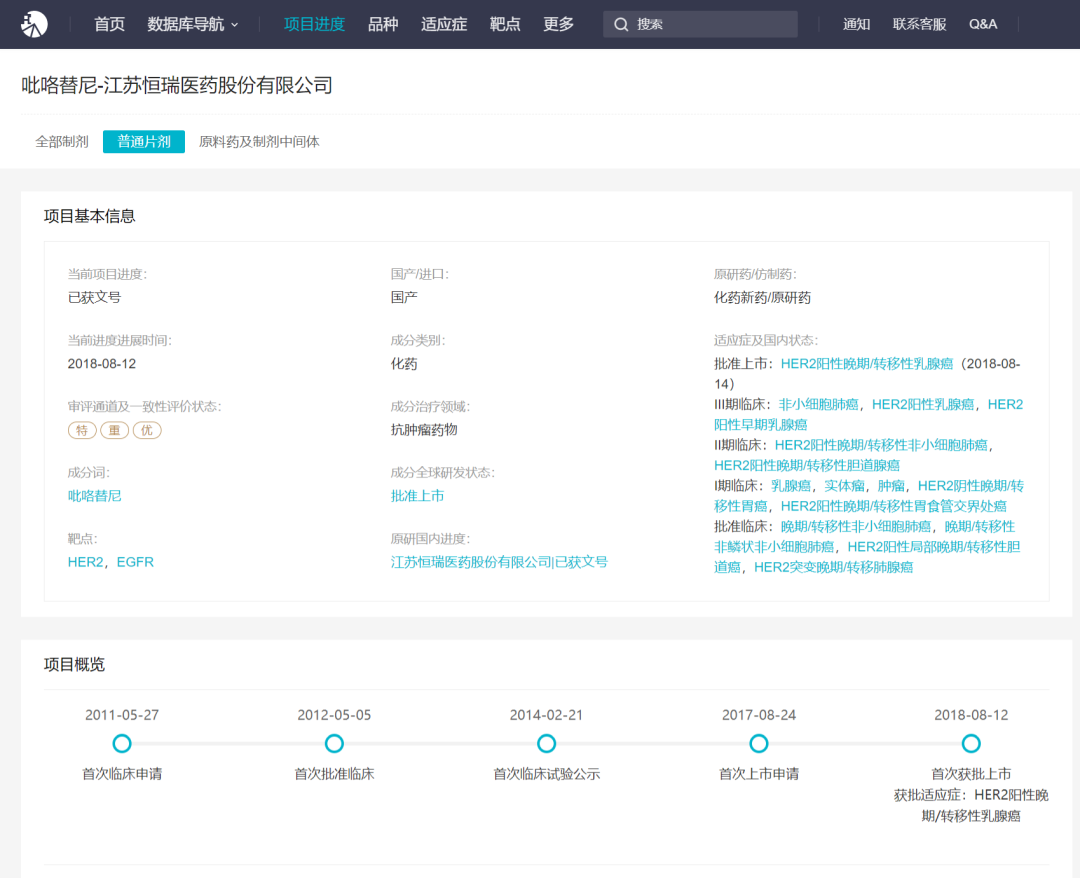Open the 乳腺癌 phase I link
This screenshot has width=1080, height=878.
791,485
